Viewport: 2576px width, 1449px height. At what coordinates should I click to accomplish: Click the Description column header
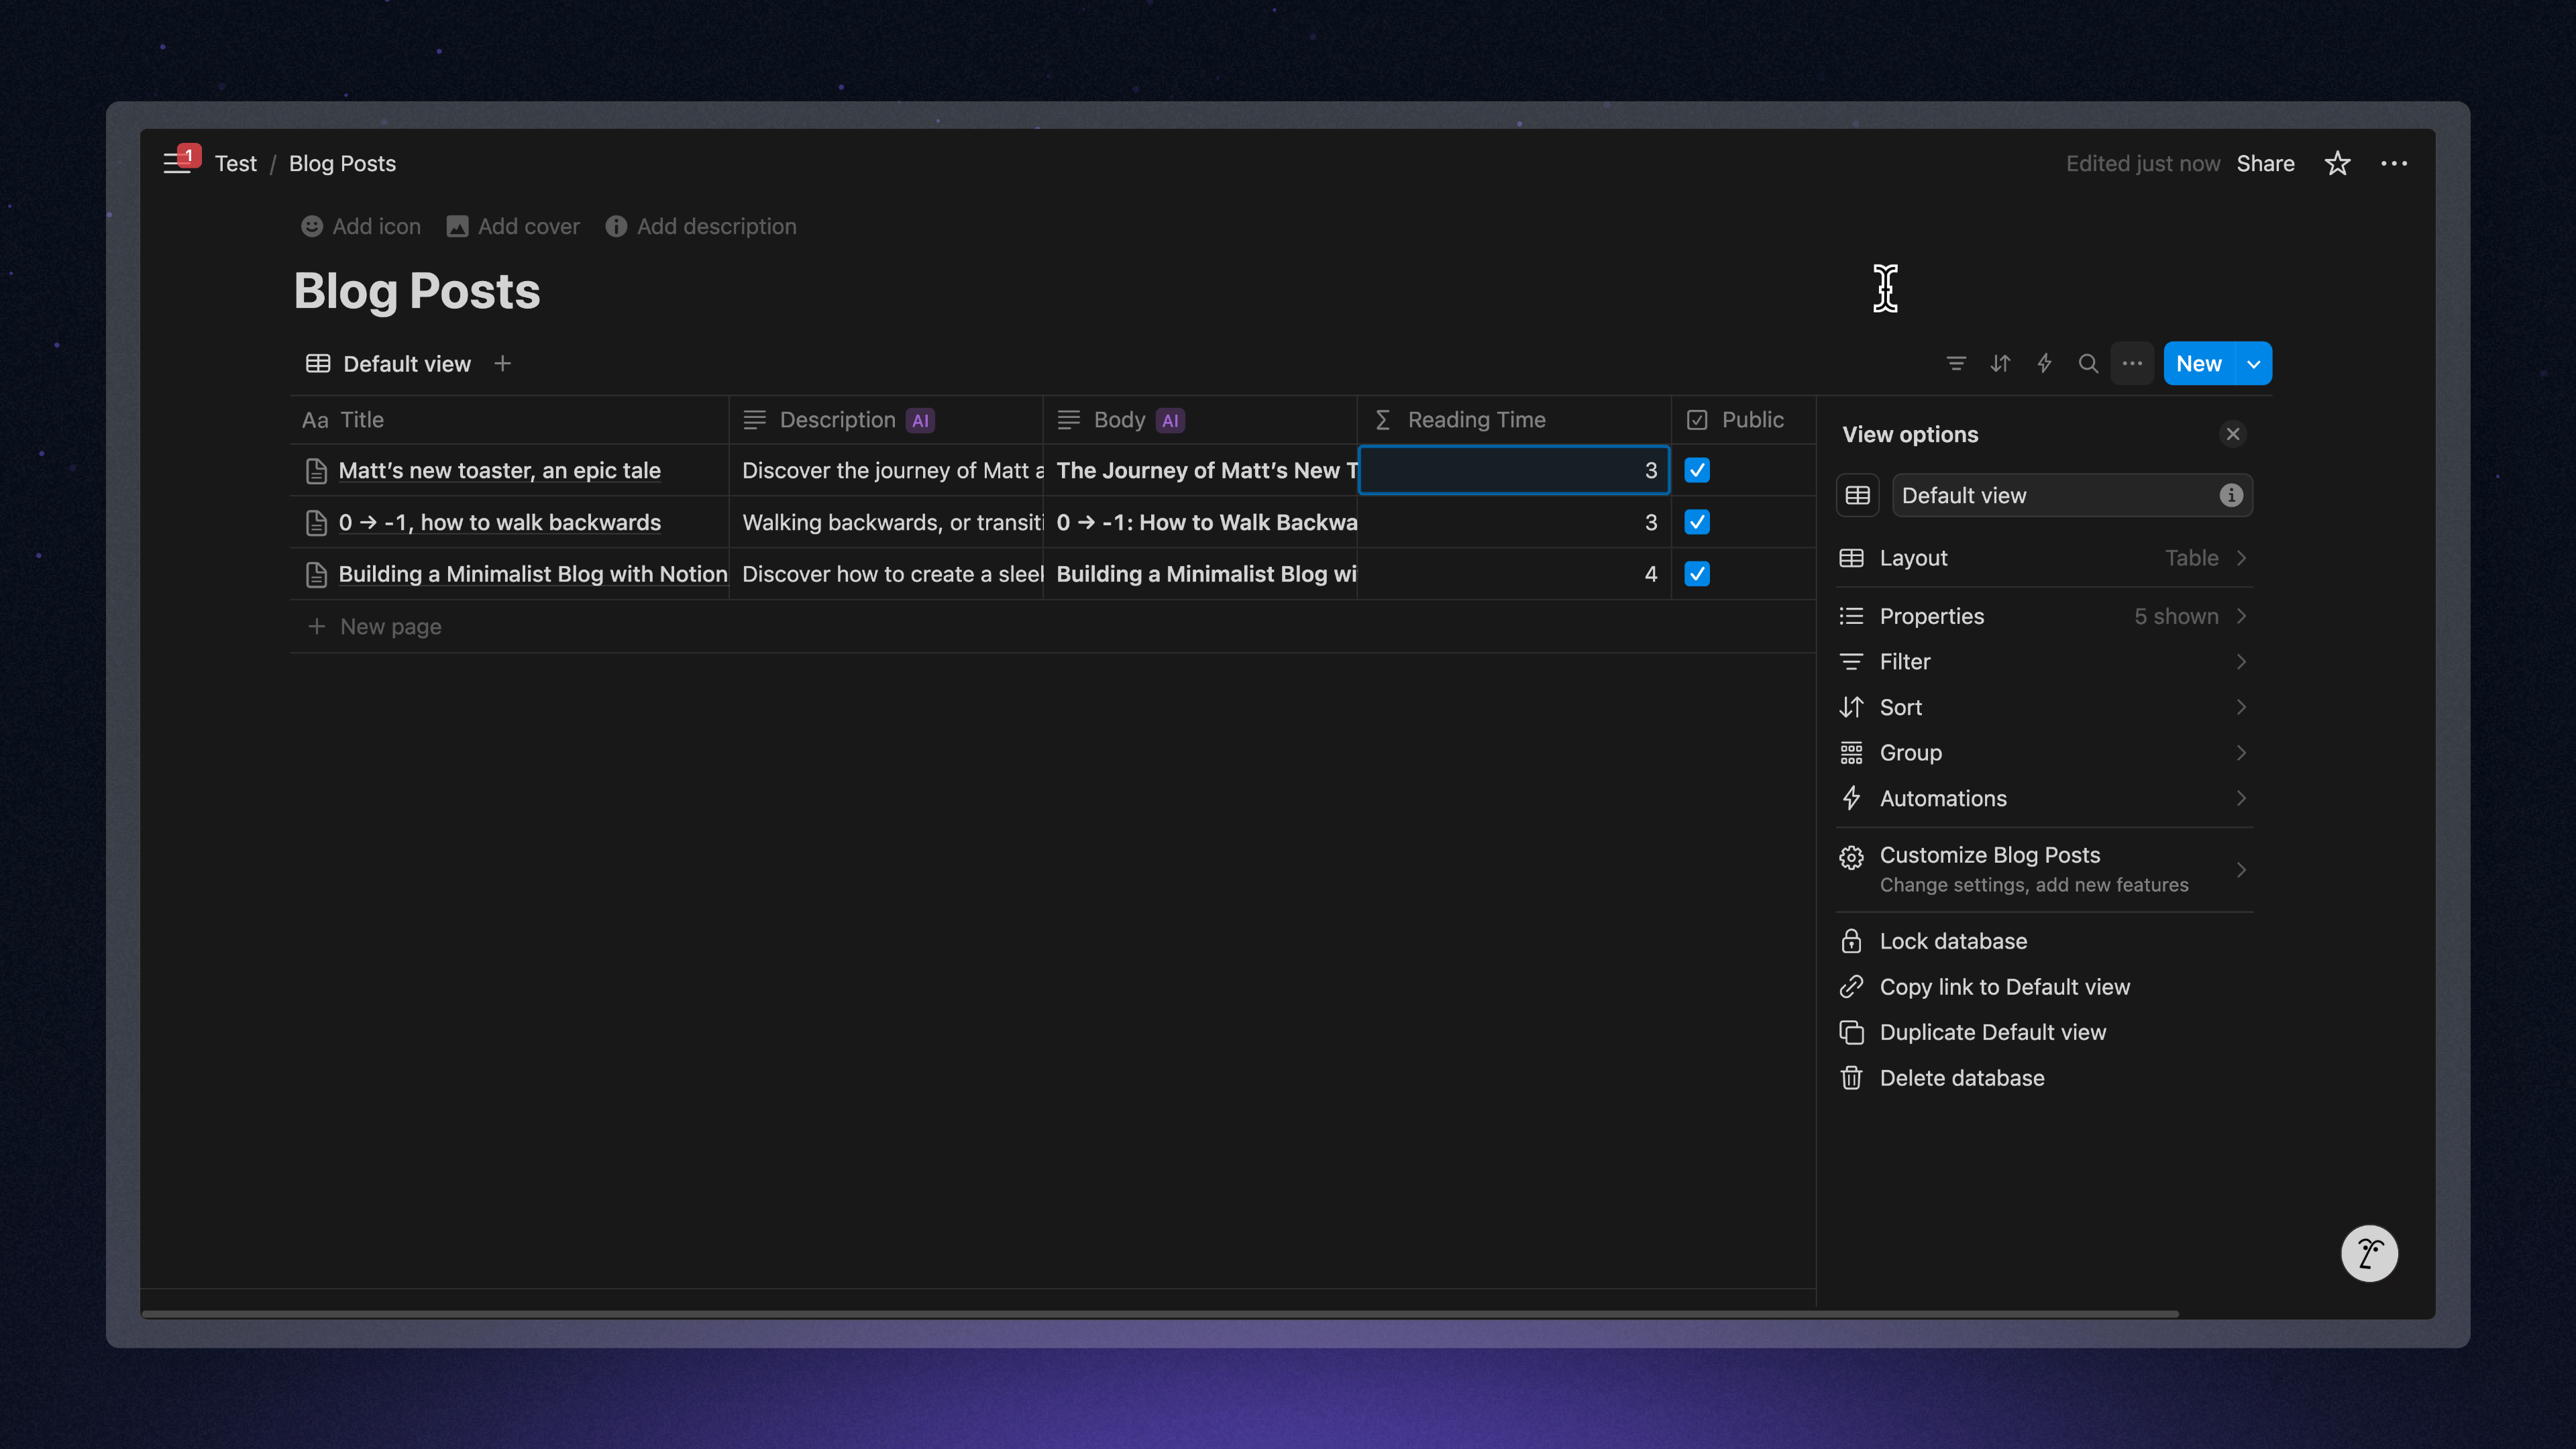click(x=886, y=421)
